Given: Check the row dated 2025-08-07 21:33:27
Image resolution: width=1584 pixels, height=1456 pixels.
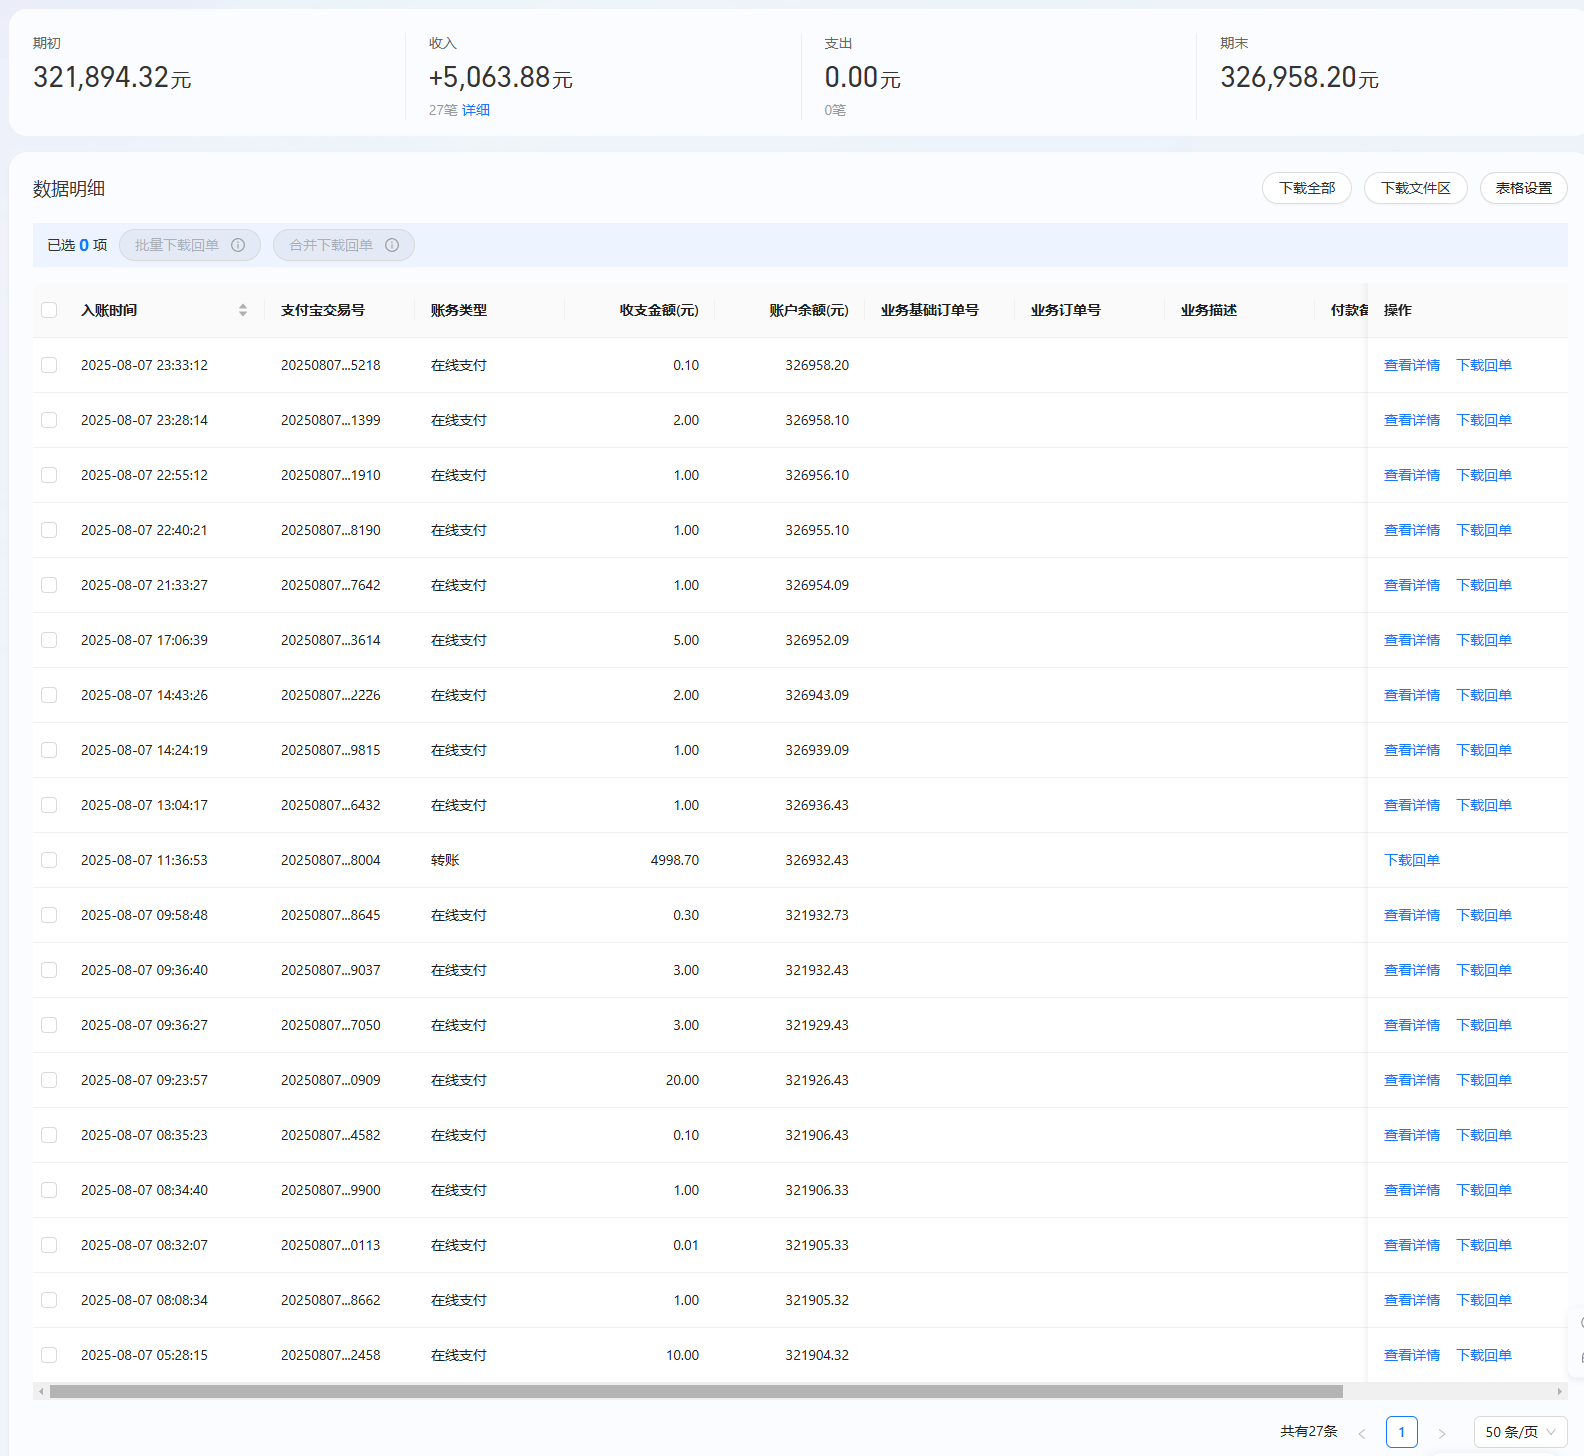Looking at the screenshot, I should [x=49, y=585].
